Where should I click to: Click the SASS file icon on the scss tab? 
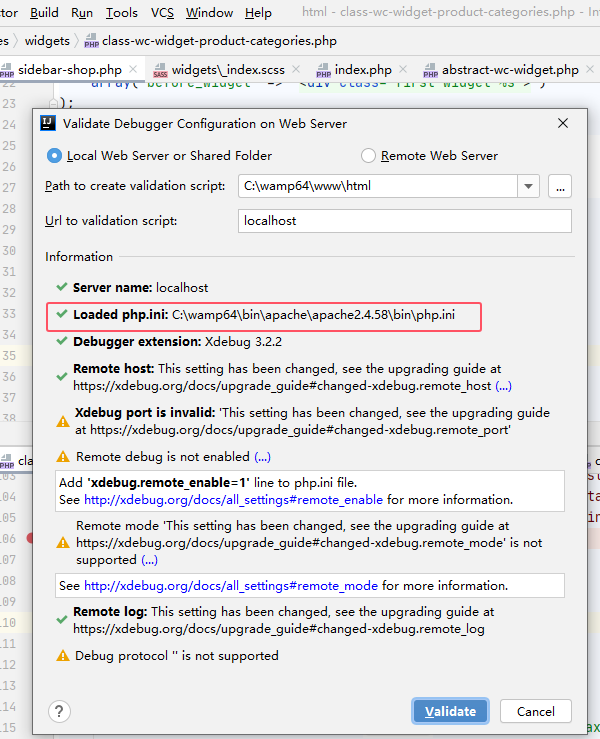click(x=160, y=70)
